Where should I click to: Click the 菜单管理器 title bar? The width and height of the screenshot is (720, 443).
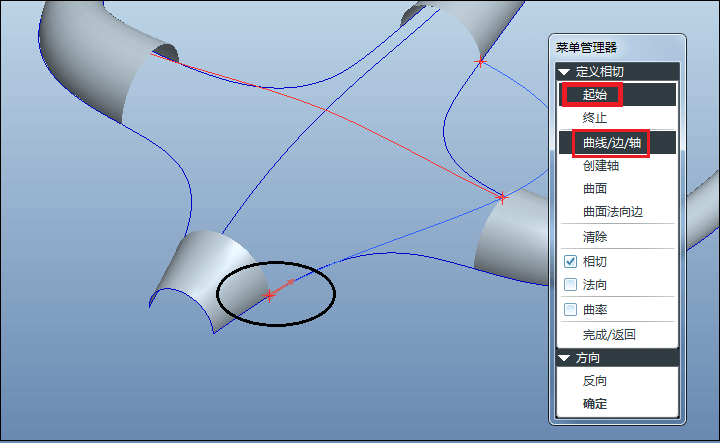tap(617, 47)
